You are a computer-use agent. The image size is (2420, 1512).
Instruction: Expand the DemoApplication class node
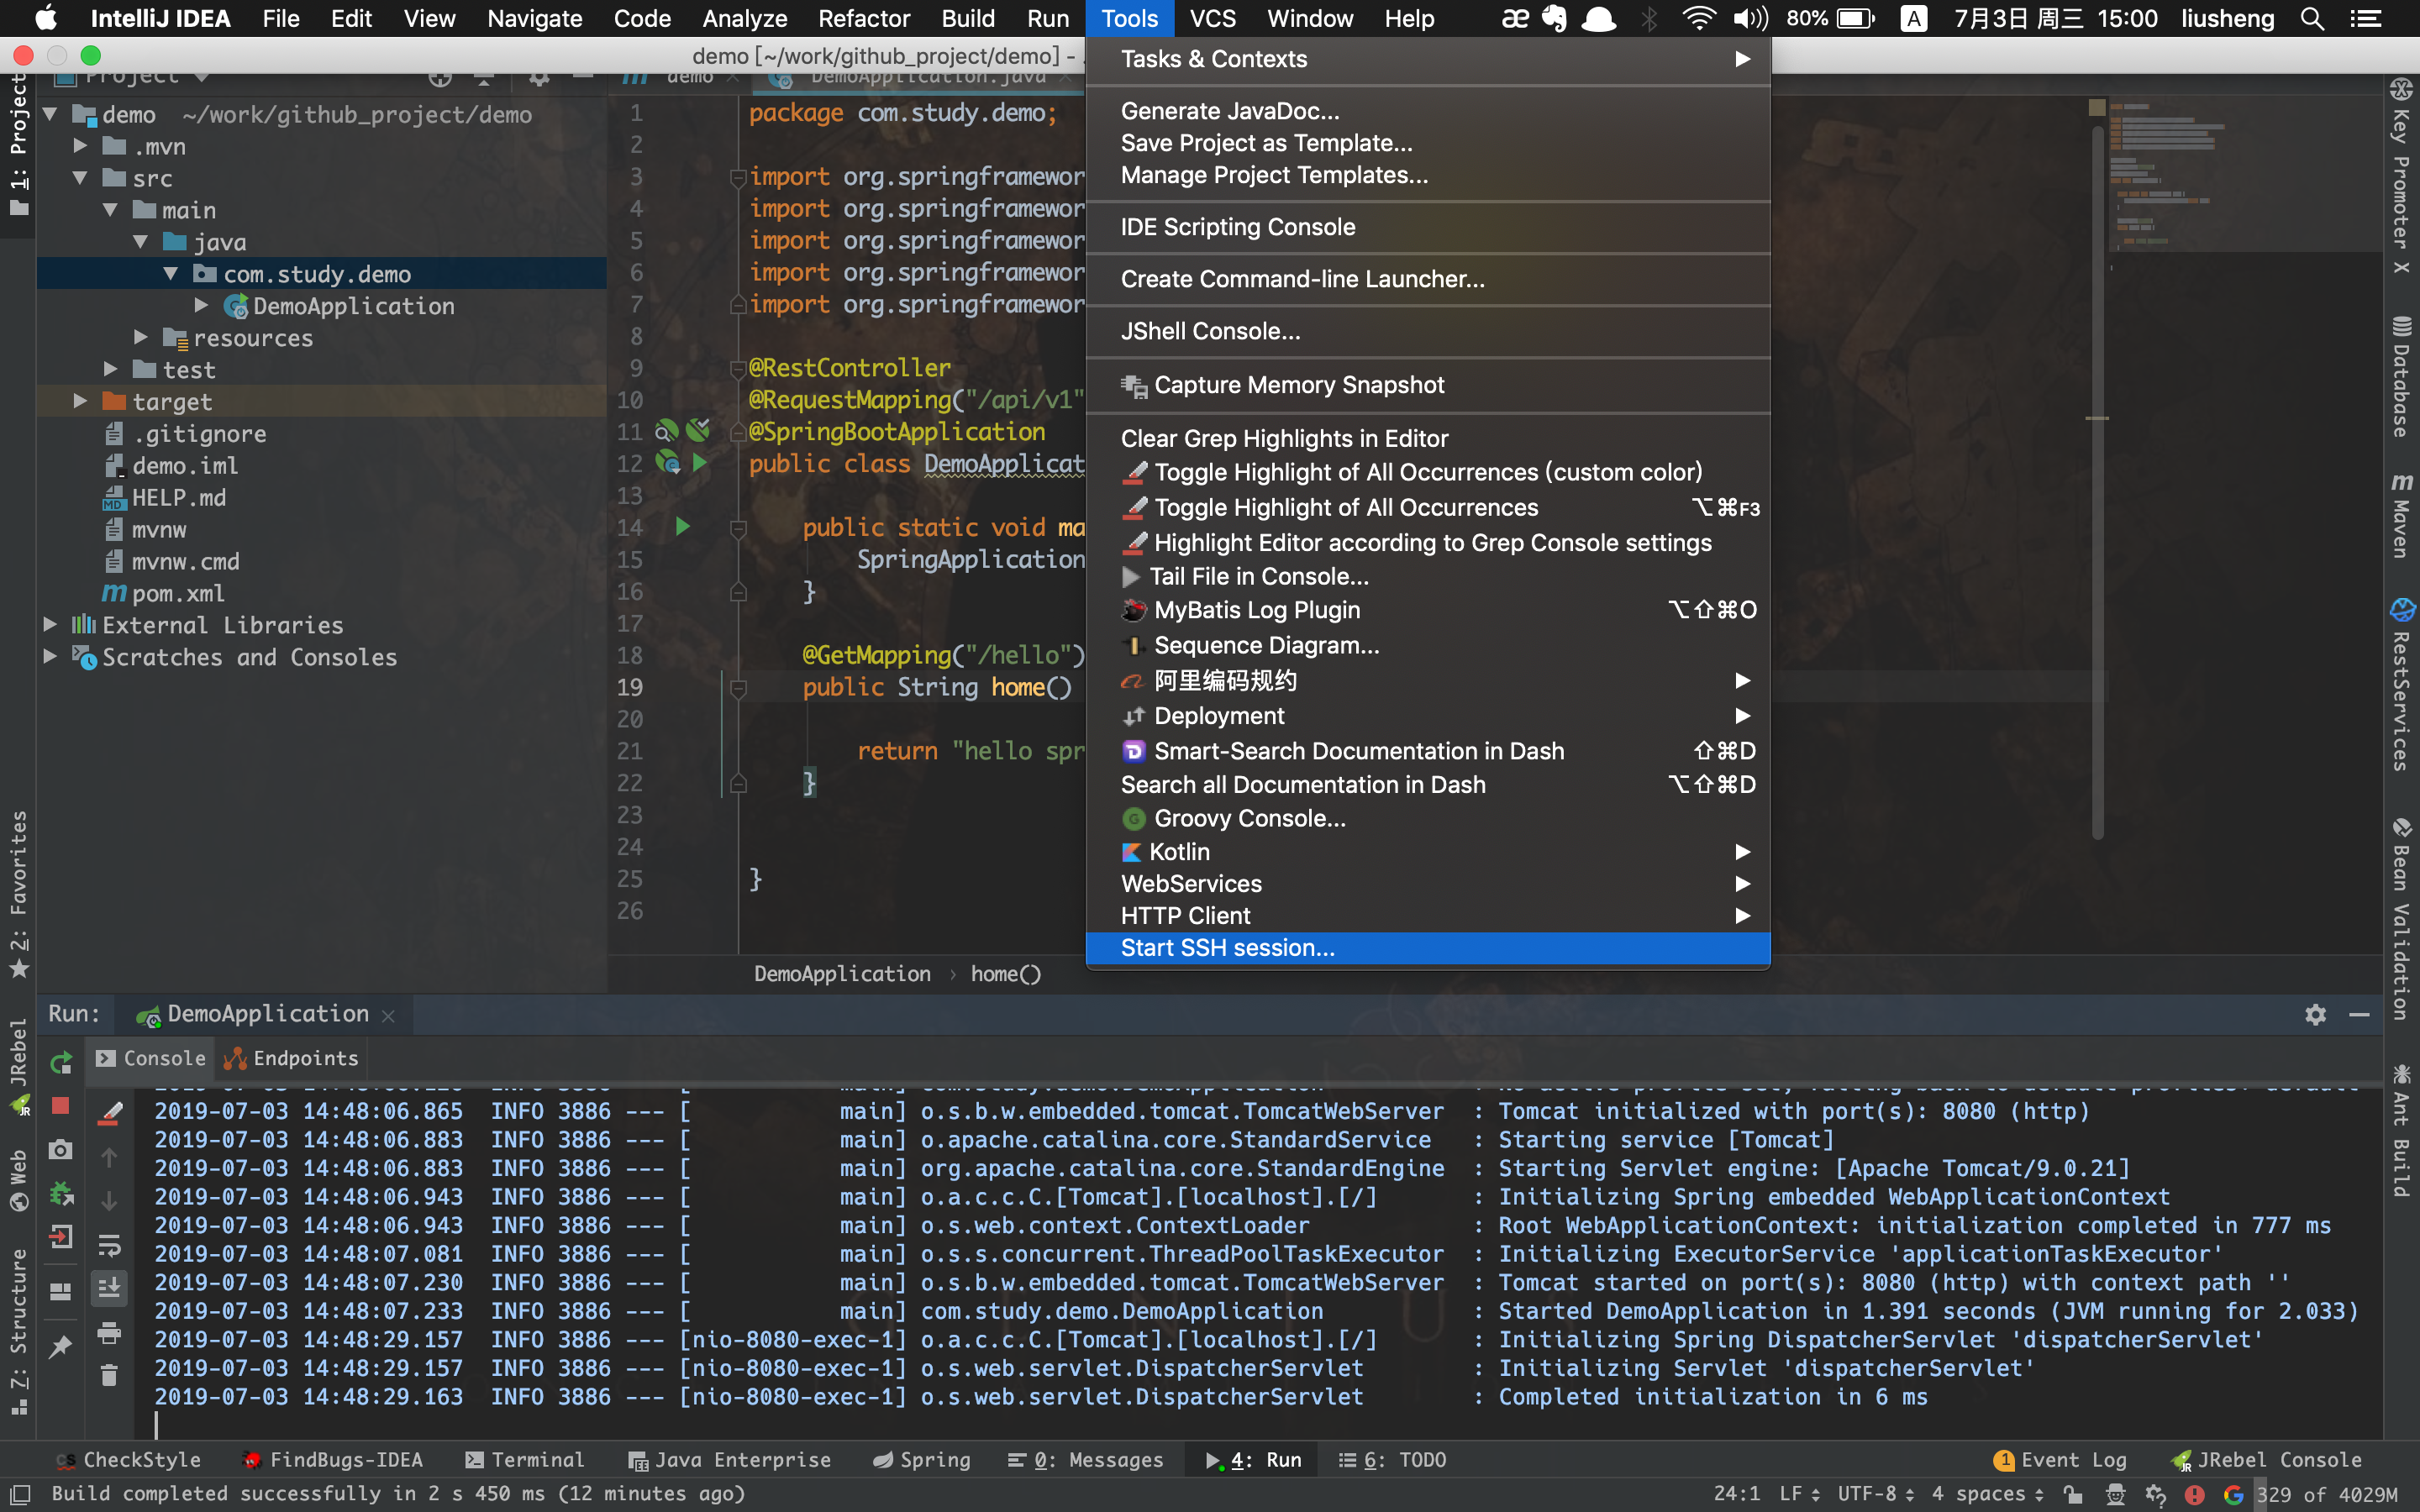201,305
